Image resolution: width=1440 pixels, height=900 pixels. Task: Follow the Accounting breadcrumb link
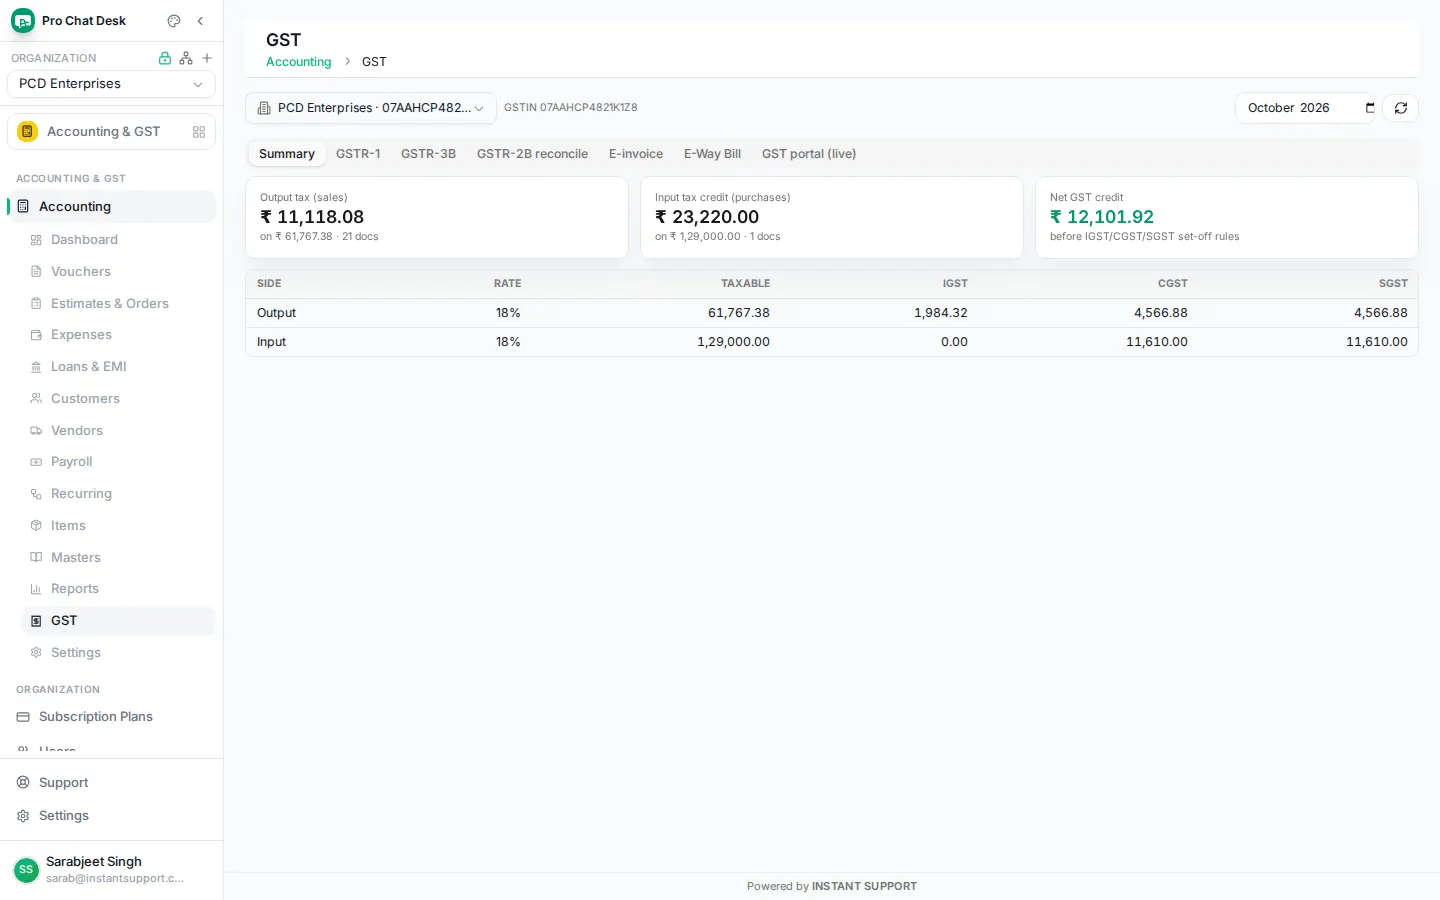[298, 62]
